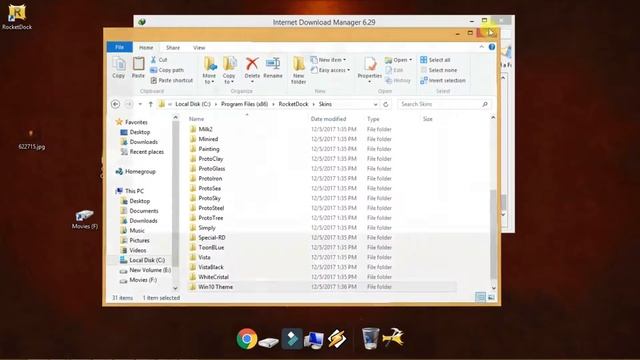The image size is (640, 360).
Task: Click Local Disk (C:) in the address path
Action: pos(193,104)
